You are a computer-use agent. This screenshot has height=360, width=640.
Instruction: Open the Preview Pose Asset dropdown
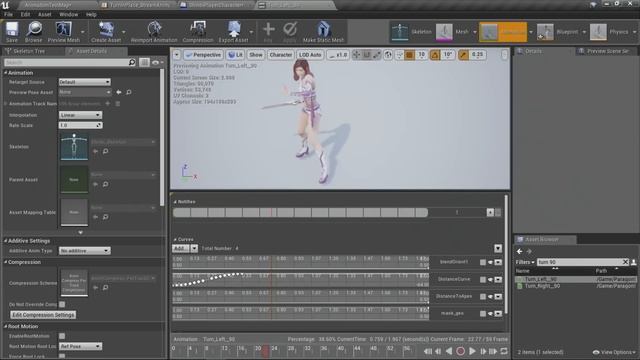click(84, 92)
